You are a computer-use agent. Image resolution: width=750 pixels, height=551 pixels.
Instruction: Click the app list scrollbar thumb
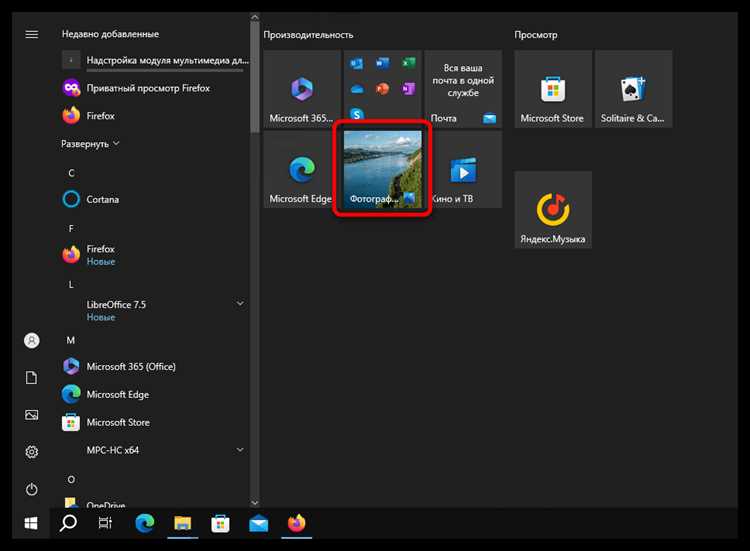255,77
